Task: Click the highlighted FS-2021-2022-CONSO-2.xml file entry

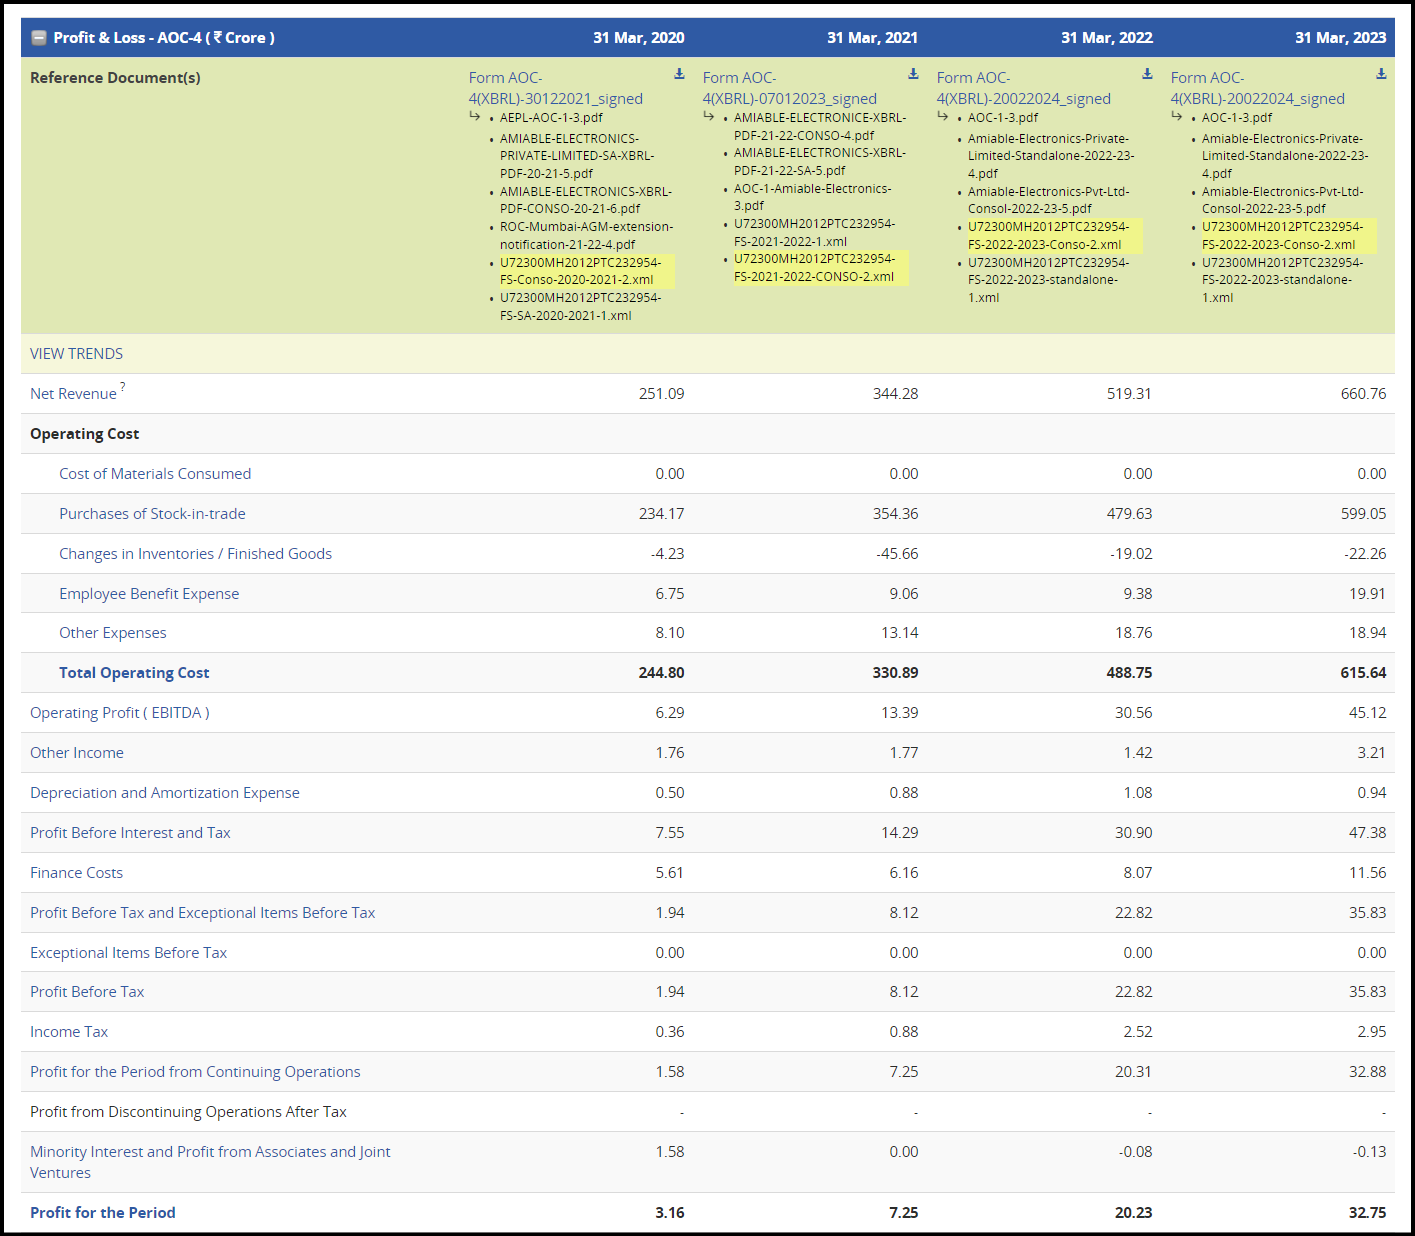Action: tap(814, 268)
